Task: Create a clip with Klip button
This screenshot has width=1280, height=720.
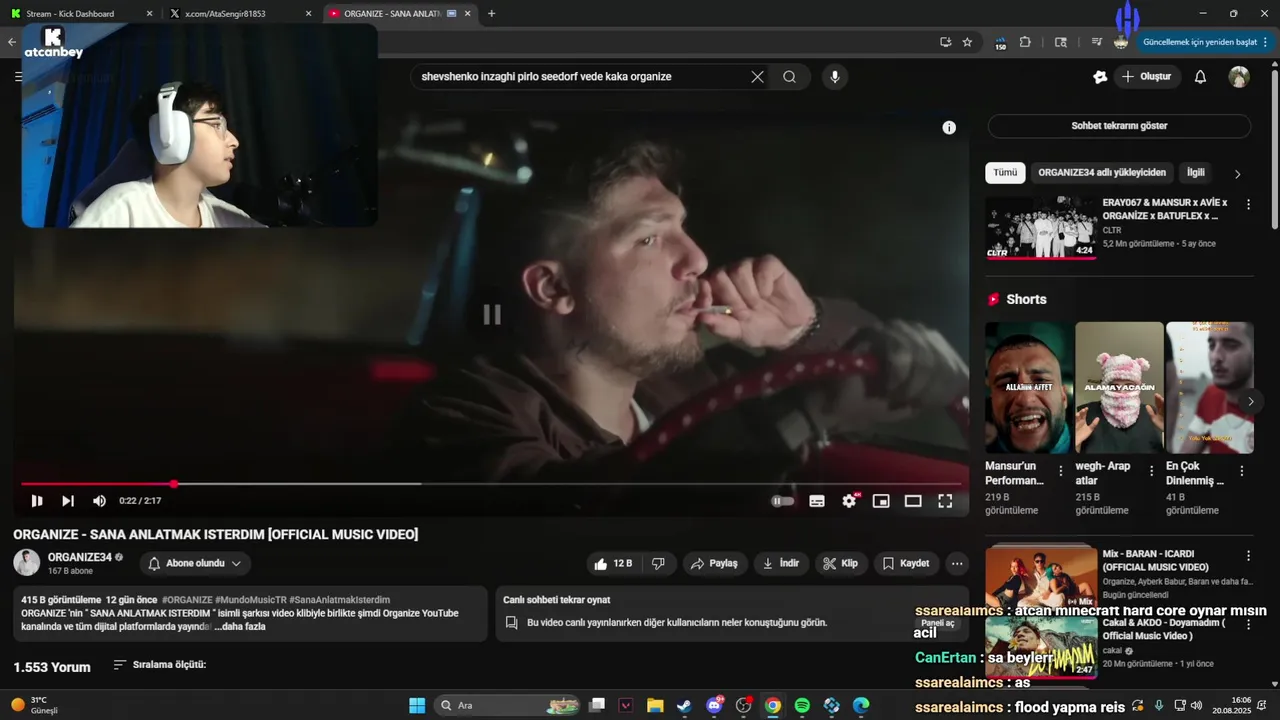Action: [841, 563]
